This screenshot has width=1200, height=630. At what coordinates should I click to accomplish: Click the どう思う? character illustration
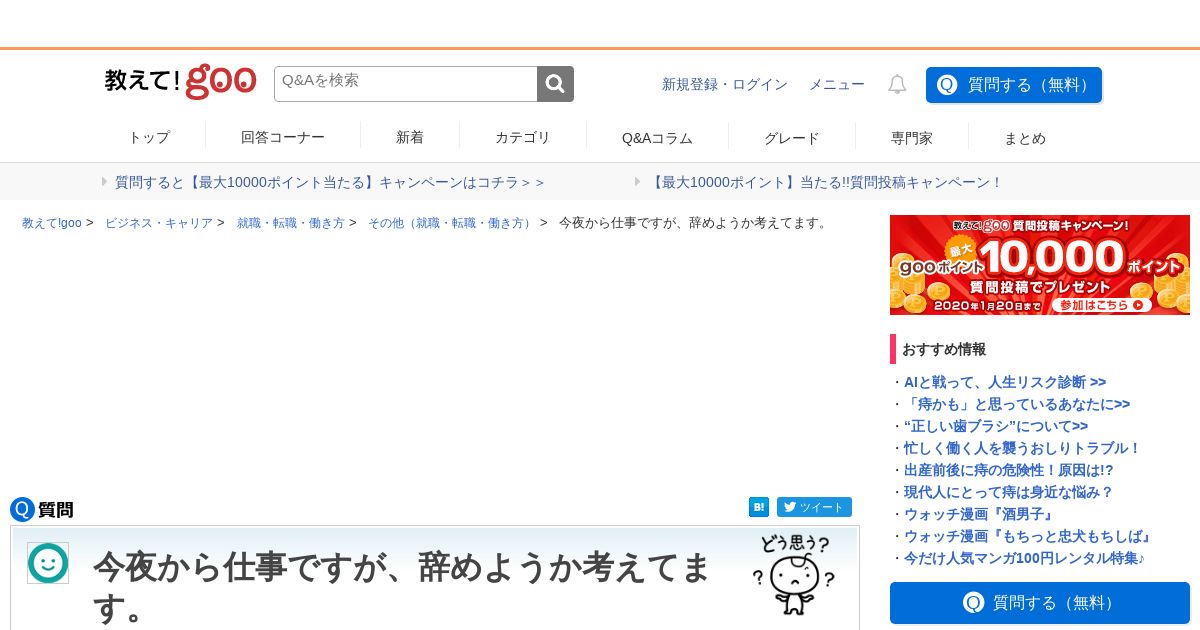click(794, 574)
